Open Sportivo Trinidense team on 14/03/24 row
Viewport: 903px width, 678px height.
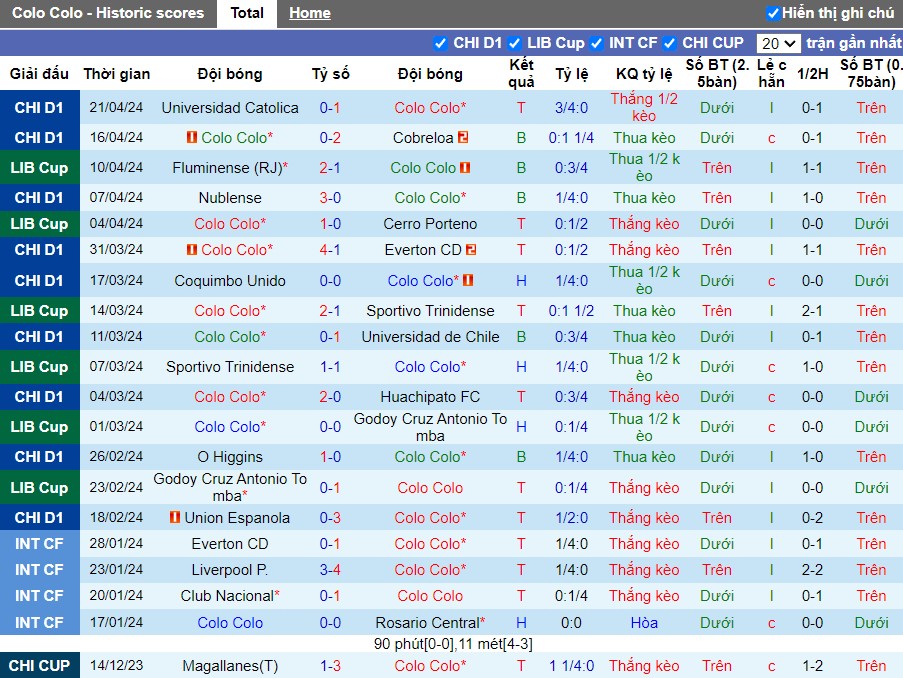pyautogui.click(x=430, y=310)
